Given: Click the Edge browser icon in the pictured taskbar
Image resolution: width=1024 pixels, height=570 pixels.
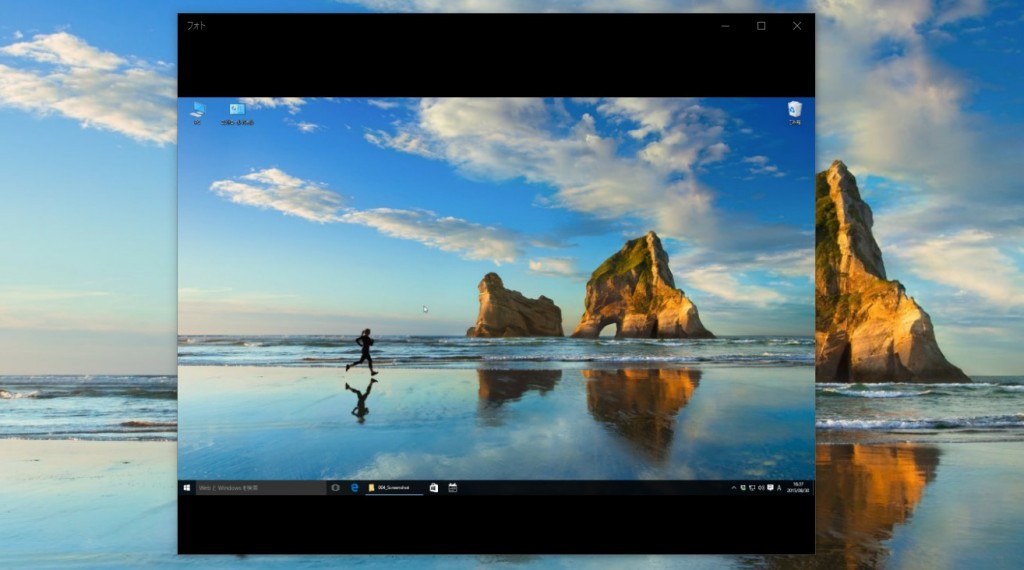Looking at the screenshot, I should pyautogui.click(x=354, y=488).
